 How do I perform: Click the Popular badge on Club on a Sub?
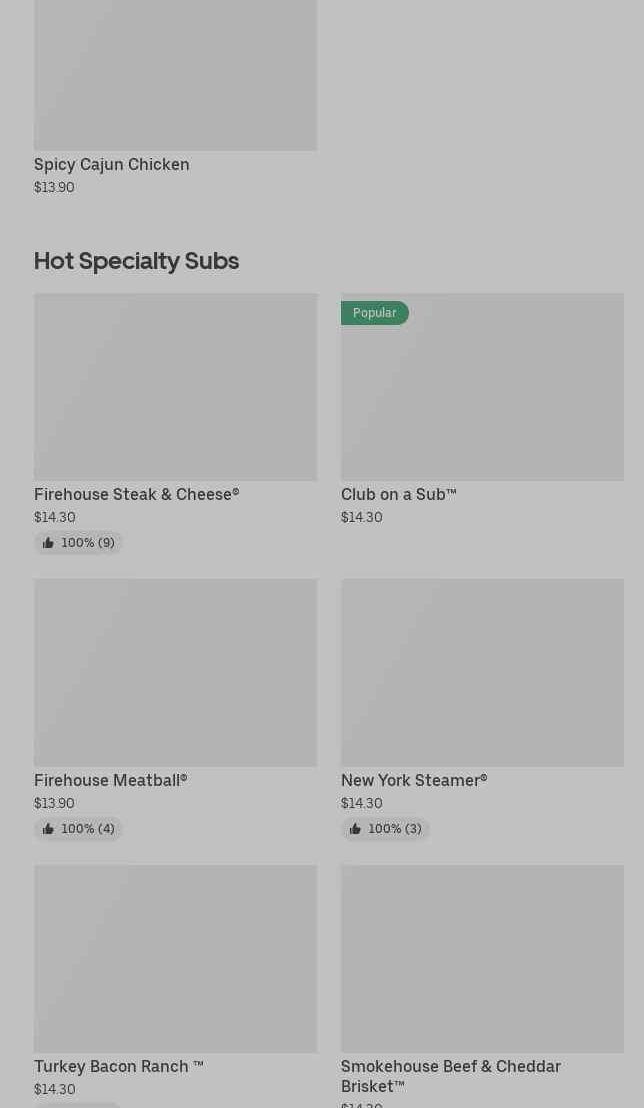(374, 313)
